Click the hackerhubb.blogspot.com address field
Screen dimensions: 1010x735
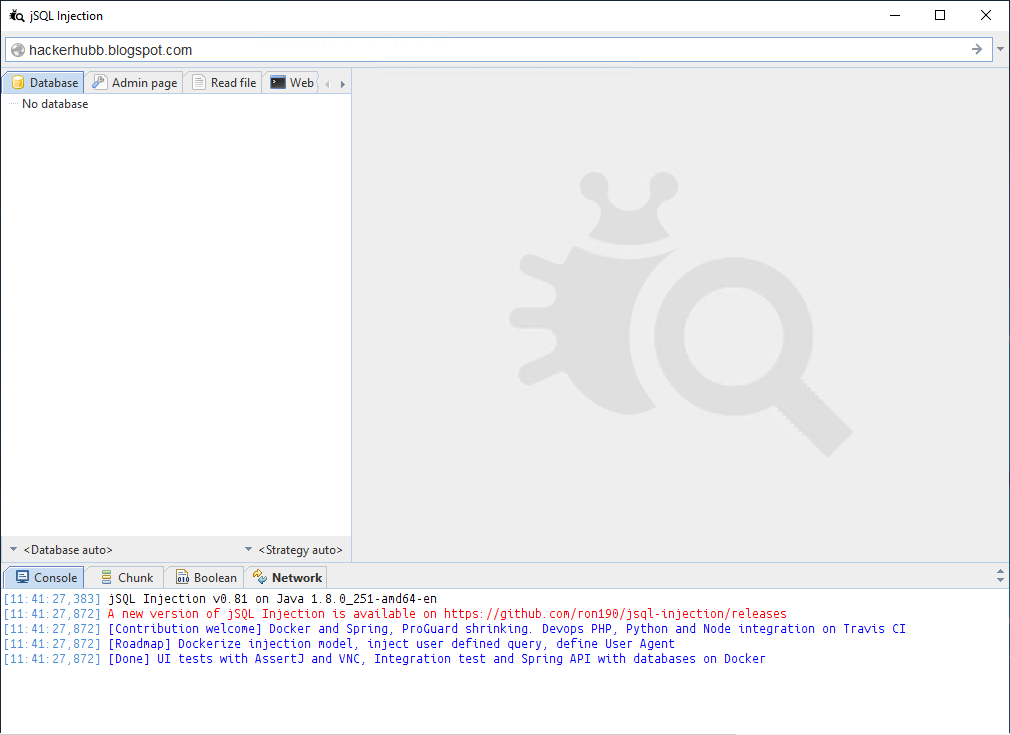[497, 50]
